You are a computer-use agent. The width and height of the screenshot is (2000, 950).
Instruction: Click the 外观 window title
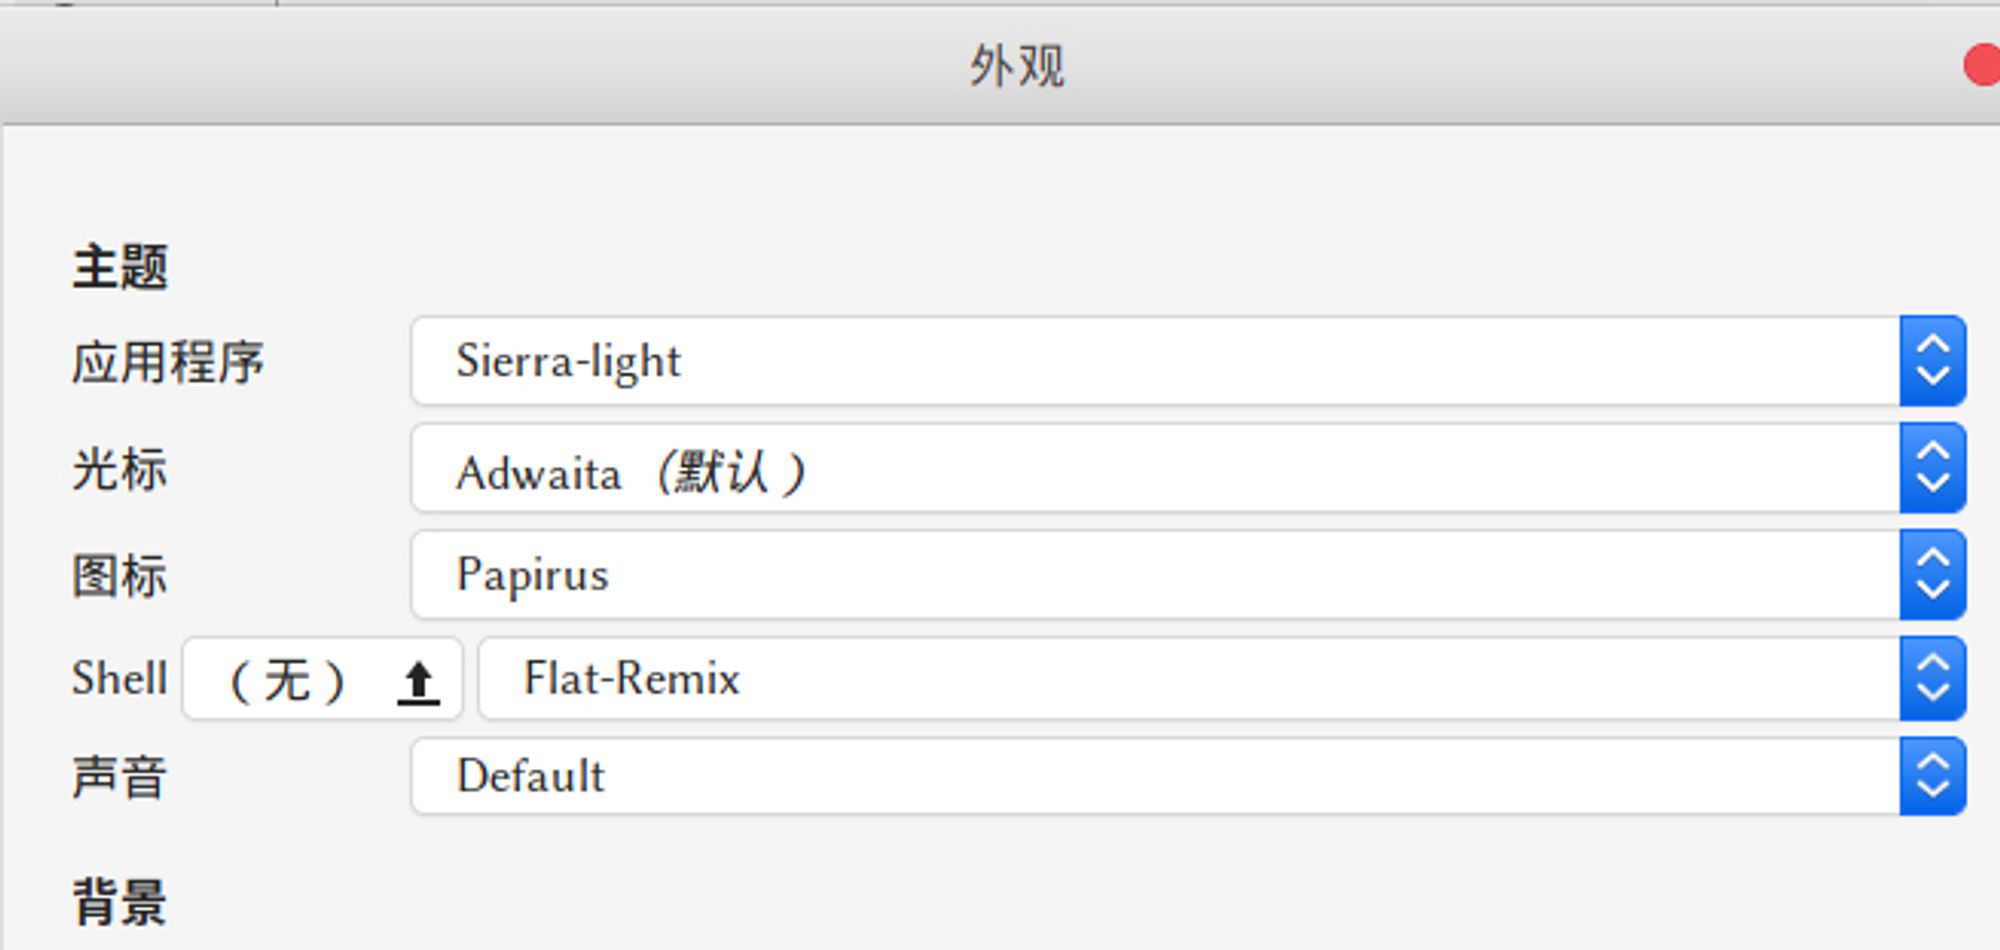point(1017,66)
